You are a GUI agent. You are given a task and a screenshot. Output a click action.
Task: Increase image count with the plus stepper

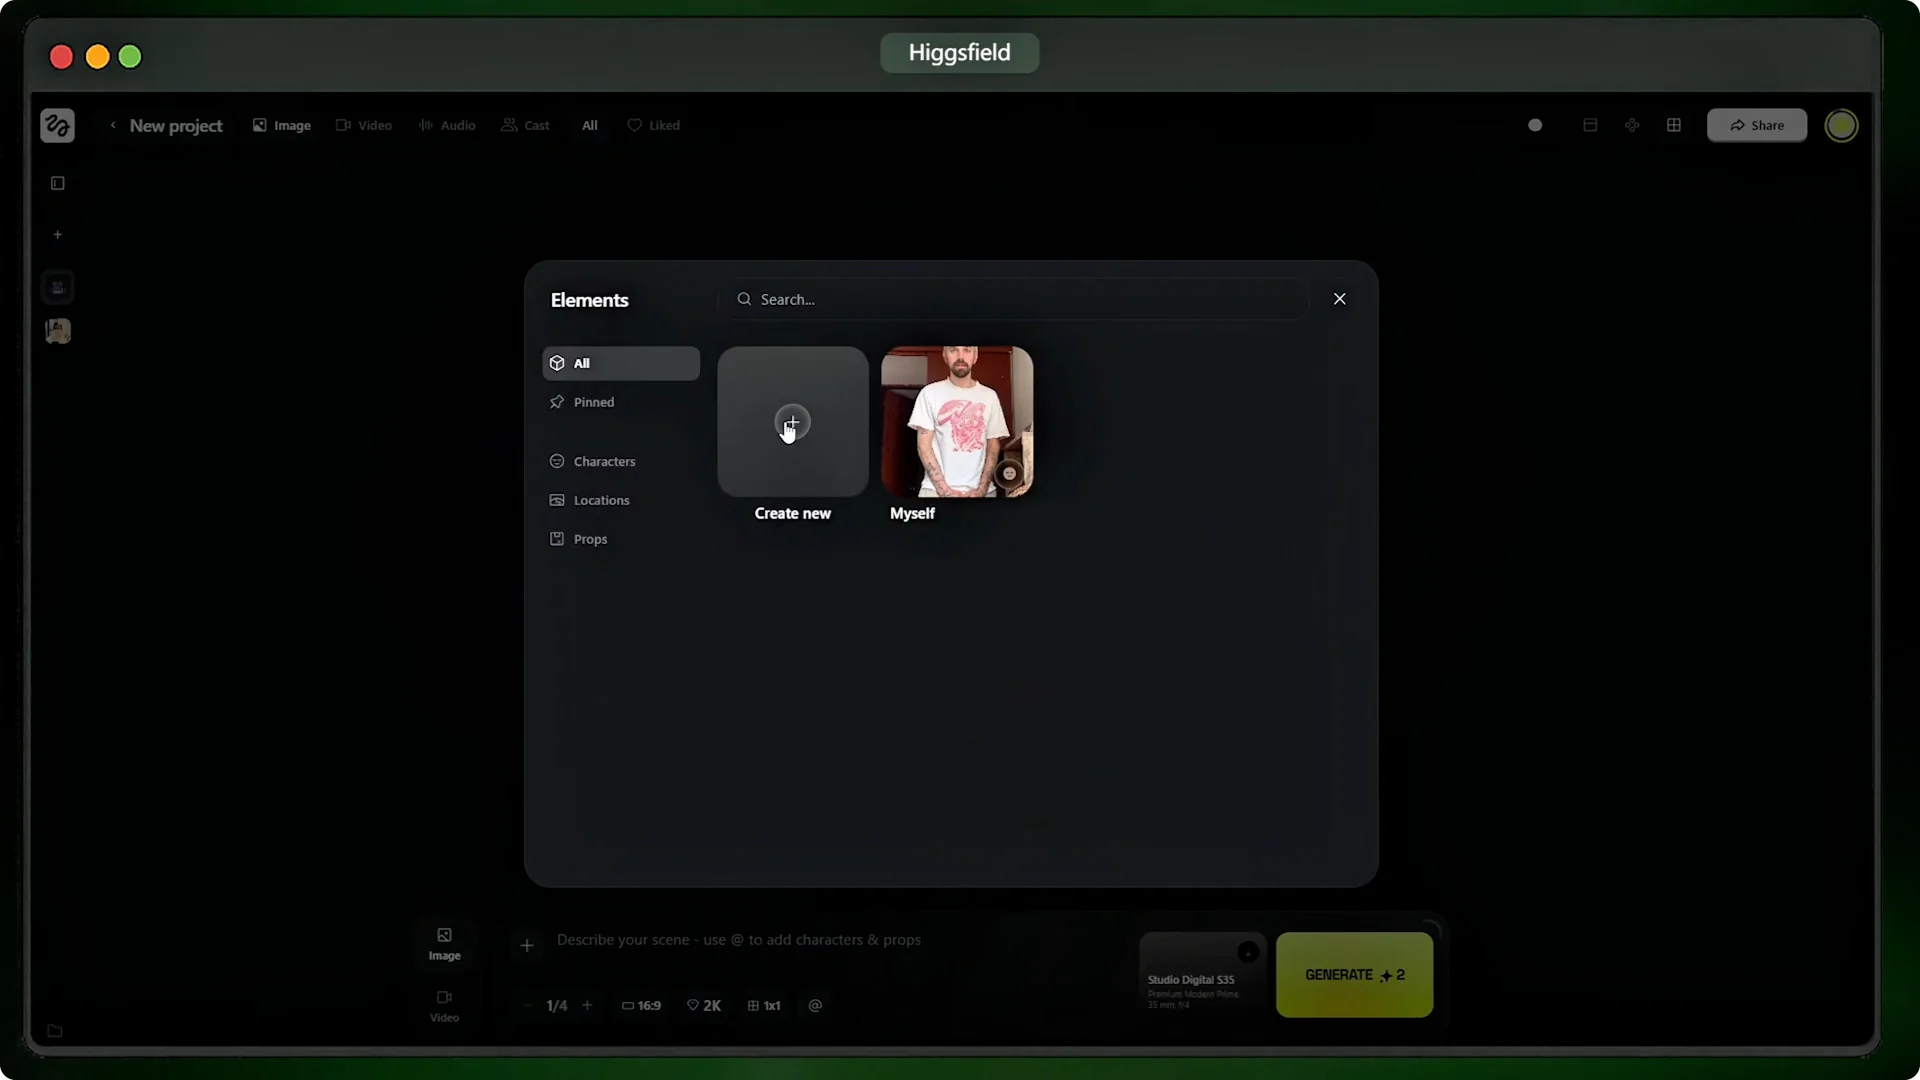[x=587, y=1005]
